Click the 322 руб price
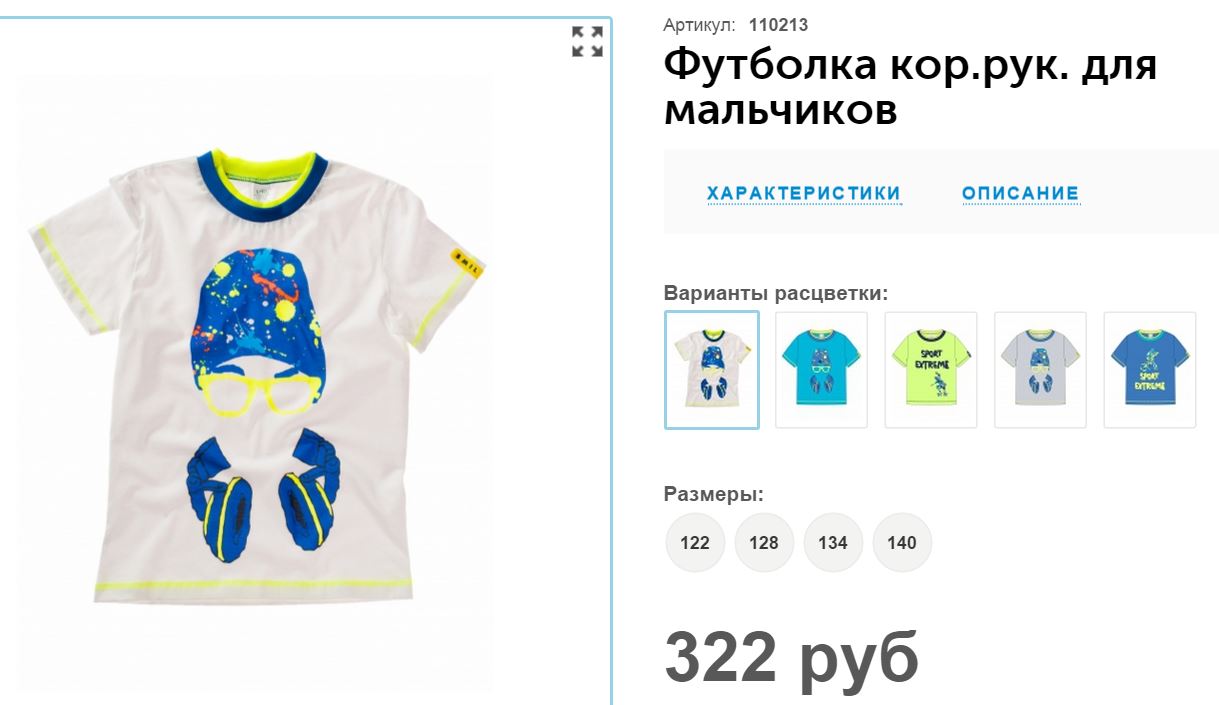This screenshot has width=1219, height=705. coord(791,657)
